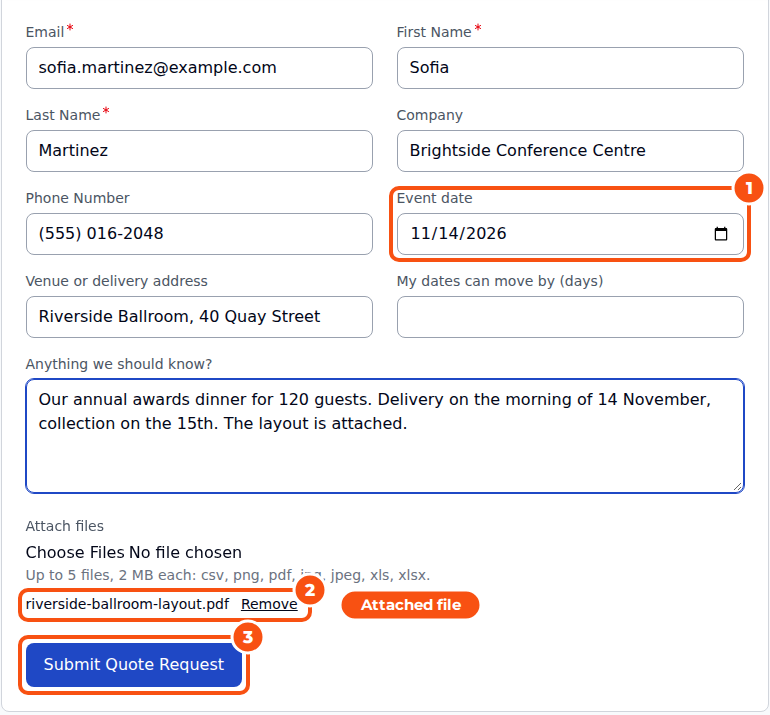The height and width of the screenshot is (715, 770).
Task: Click the Phone Number label text
Action: [77, 198]
